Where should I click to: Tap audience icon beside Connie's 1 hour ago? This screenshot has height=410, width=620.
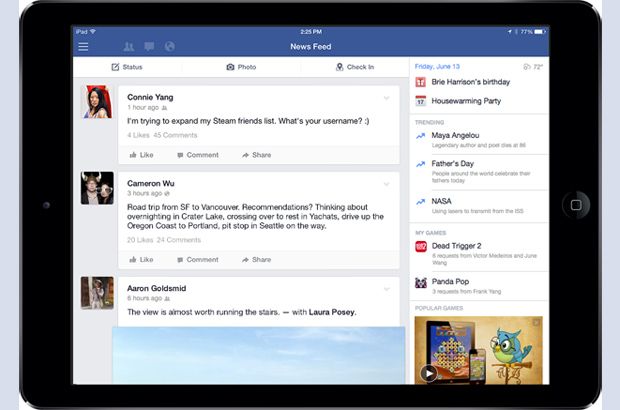(164, 108)
